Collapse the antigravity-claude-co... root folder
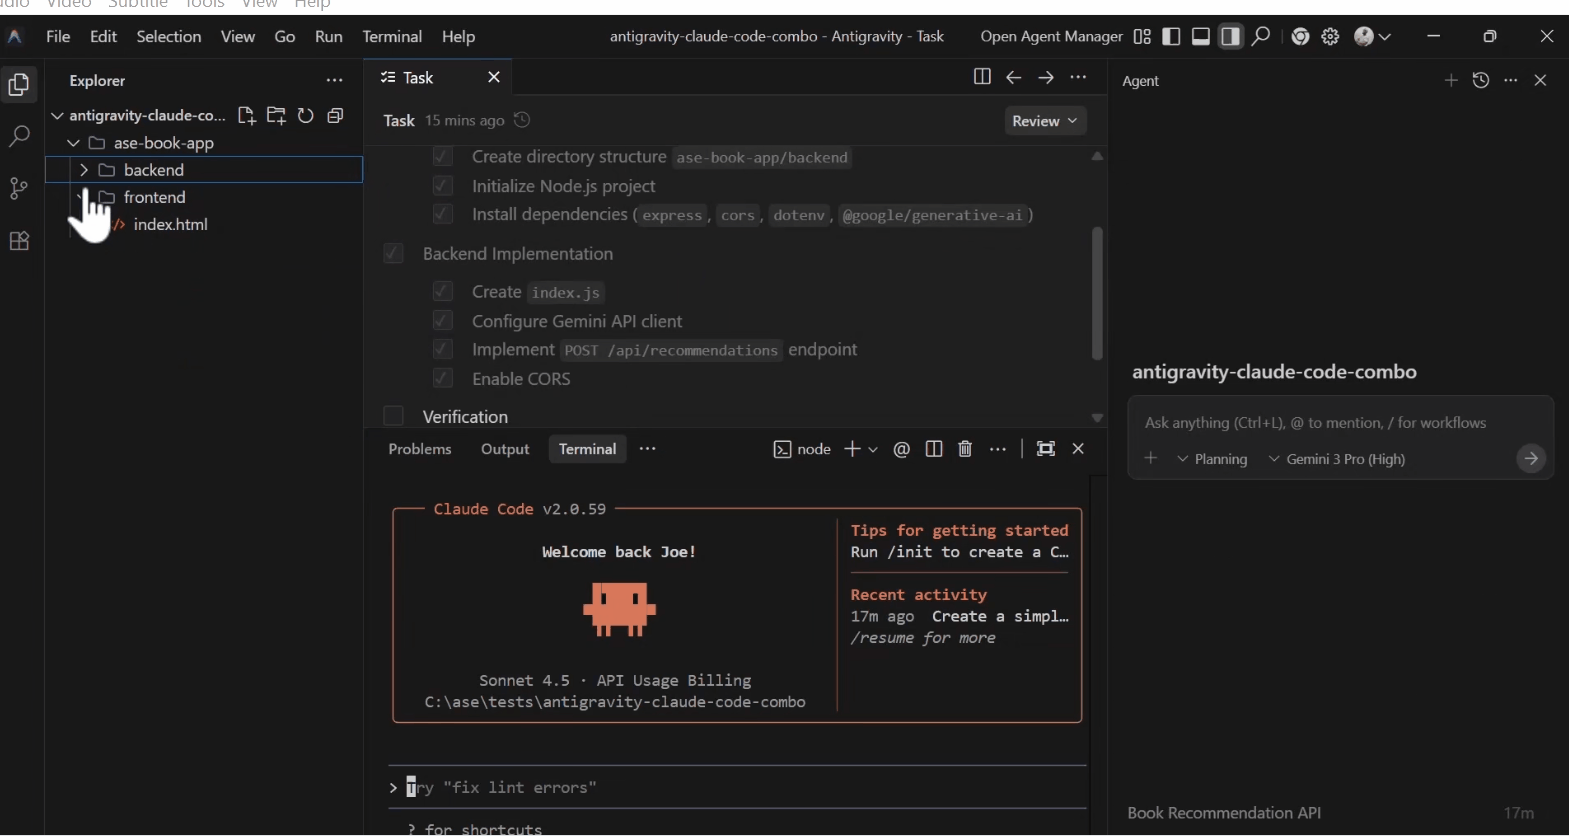This screenshot has width=1569, height=836. click(x=57, y=116)
